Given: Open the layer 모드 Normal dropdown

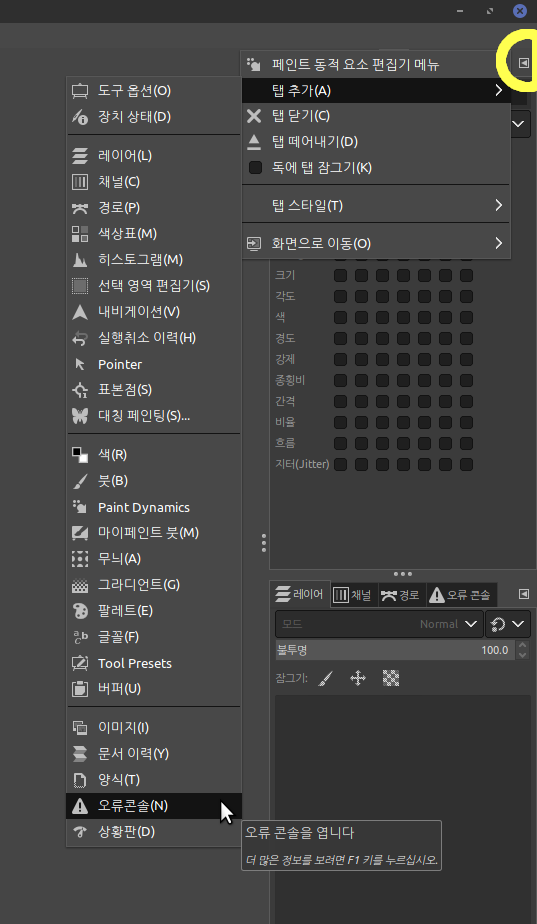Looking at the screenshot, I should tap(379, 624).
